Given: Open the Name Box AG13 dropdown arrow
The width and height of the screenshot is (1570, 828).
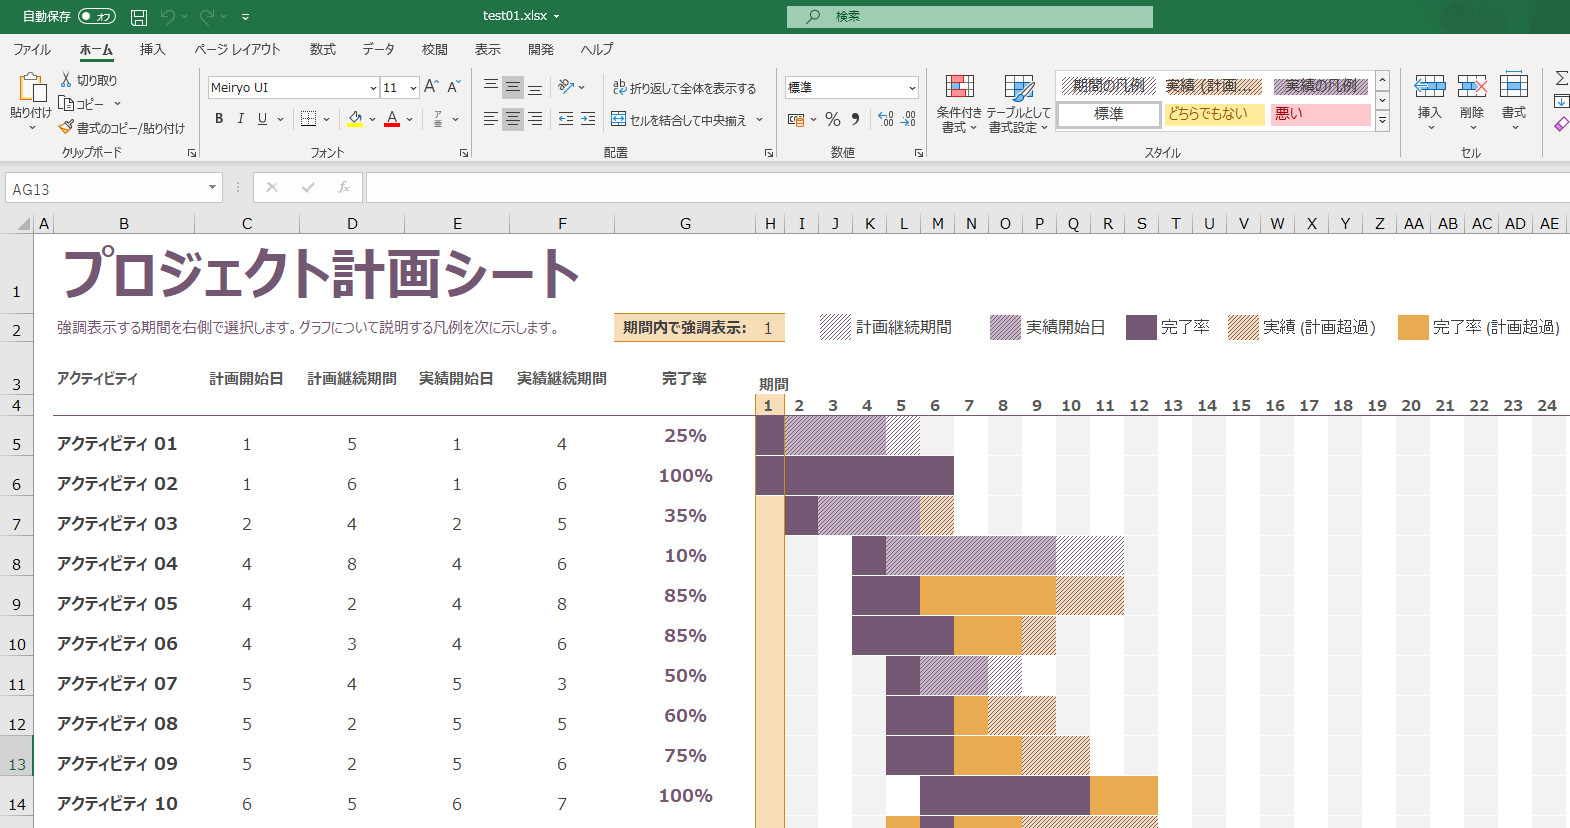Looking at the screenshot, I should 212,188.
